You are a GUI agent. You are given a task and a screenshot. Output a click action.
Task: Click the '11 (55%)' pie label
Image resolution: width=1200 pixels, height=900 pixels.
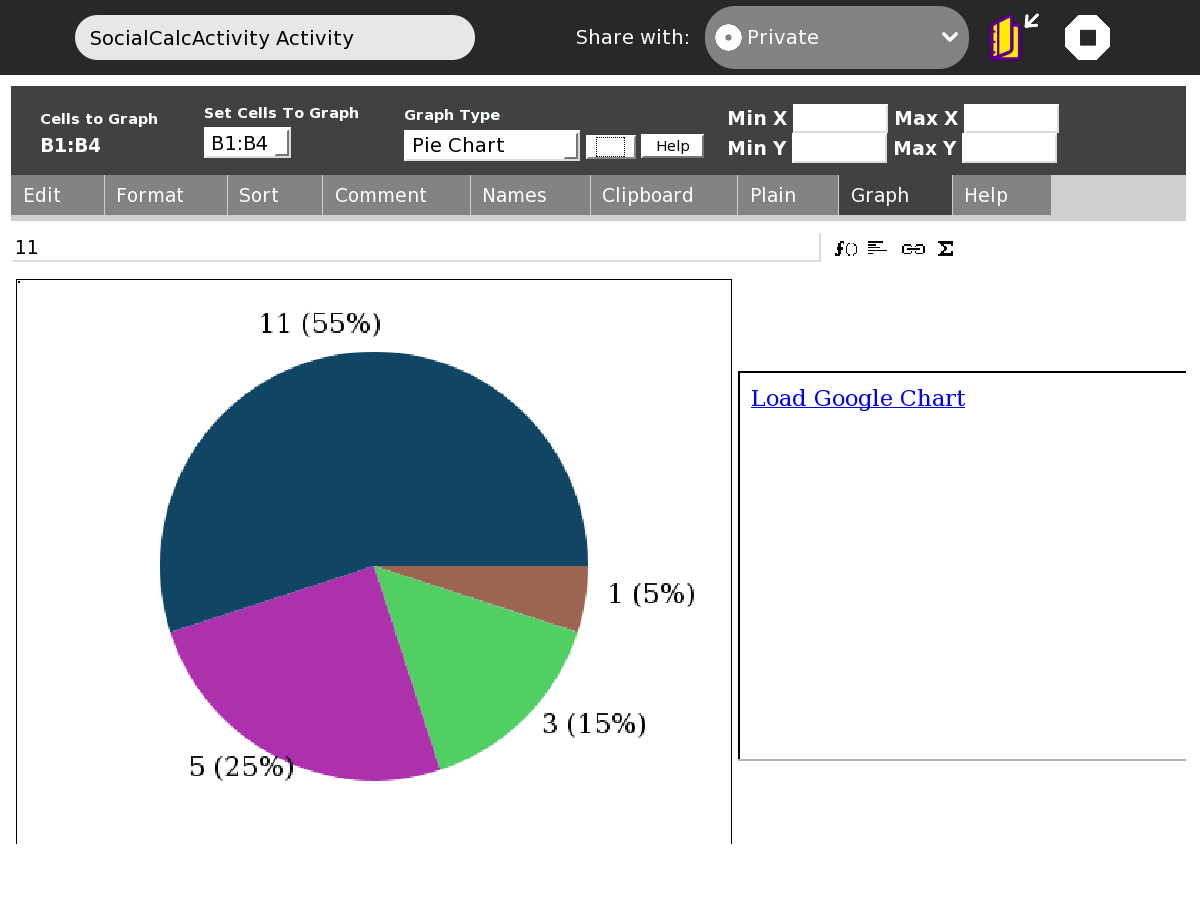tap(320, 323)
